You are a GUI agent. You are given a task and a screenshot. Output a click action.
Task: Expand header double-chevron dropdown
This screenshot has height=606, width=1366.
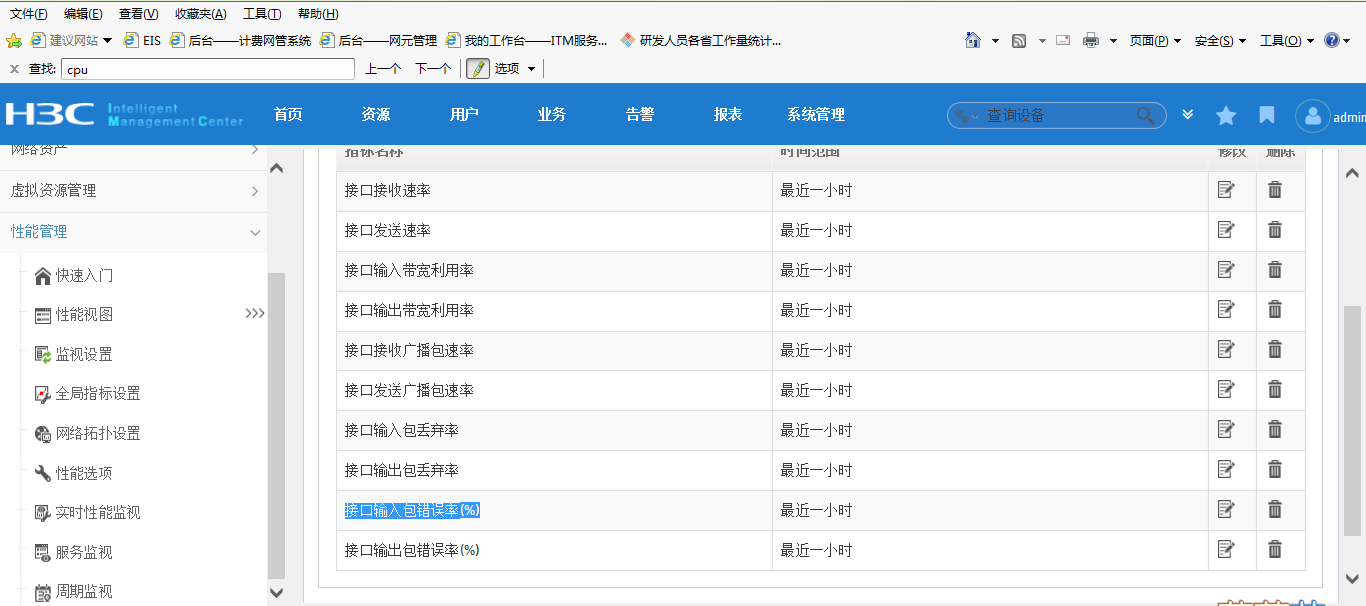click(1188, 115)
